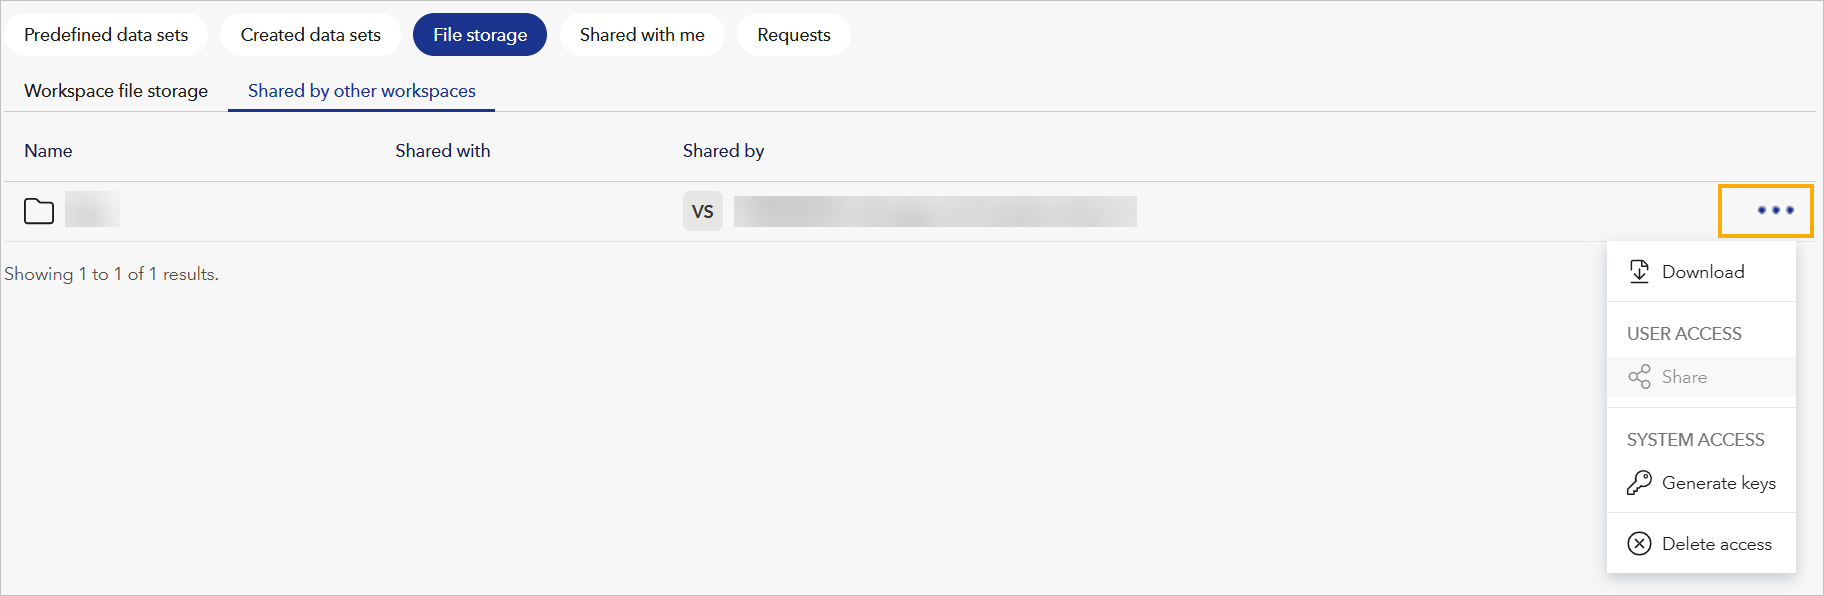Viewport: 1824px width, 596px height.
Task: Click the Generate keys key icon
Action: 1639,483
